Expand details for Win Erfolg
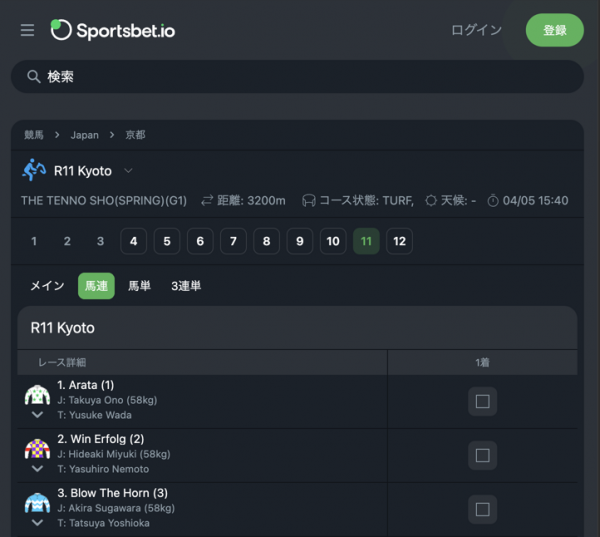This screenshot has width=600, height=537. pos(37,468)
